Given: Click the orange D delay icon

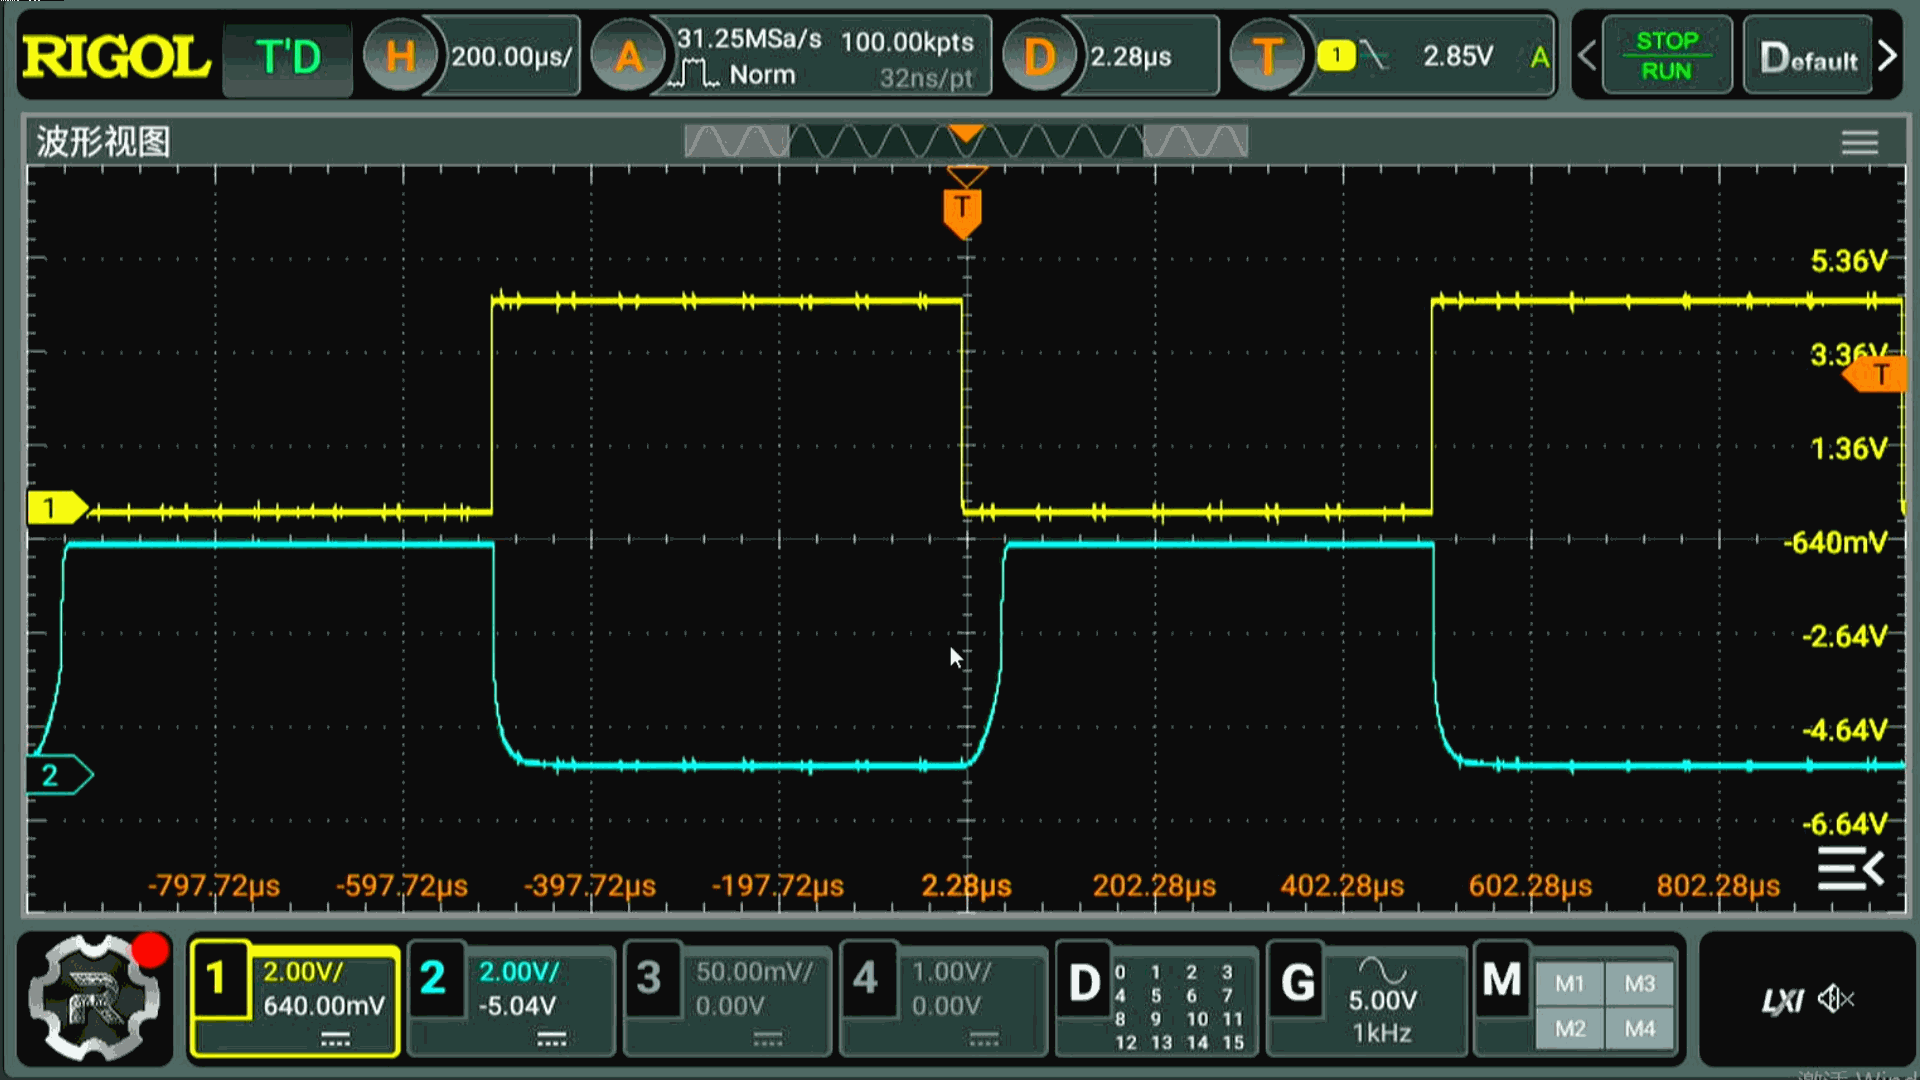Looking at the screenshot, I should (1038, 56).
